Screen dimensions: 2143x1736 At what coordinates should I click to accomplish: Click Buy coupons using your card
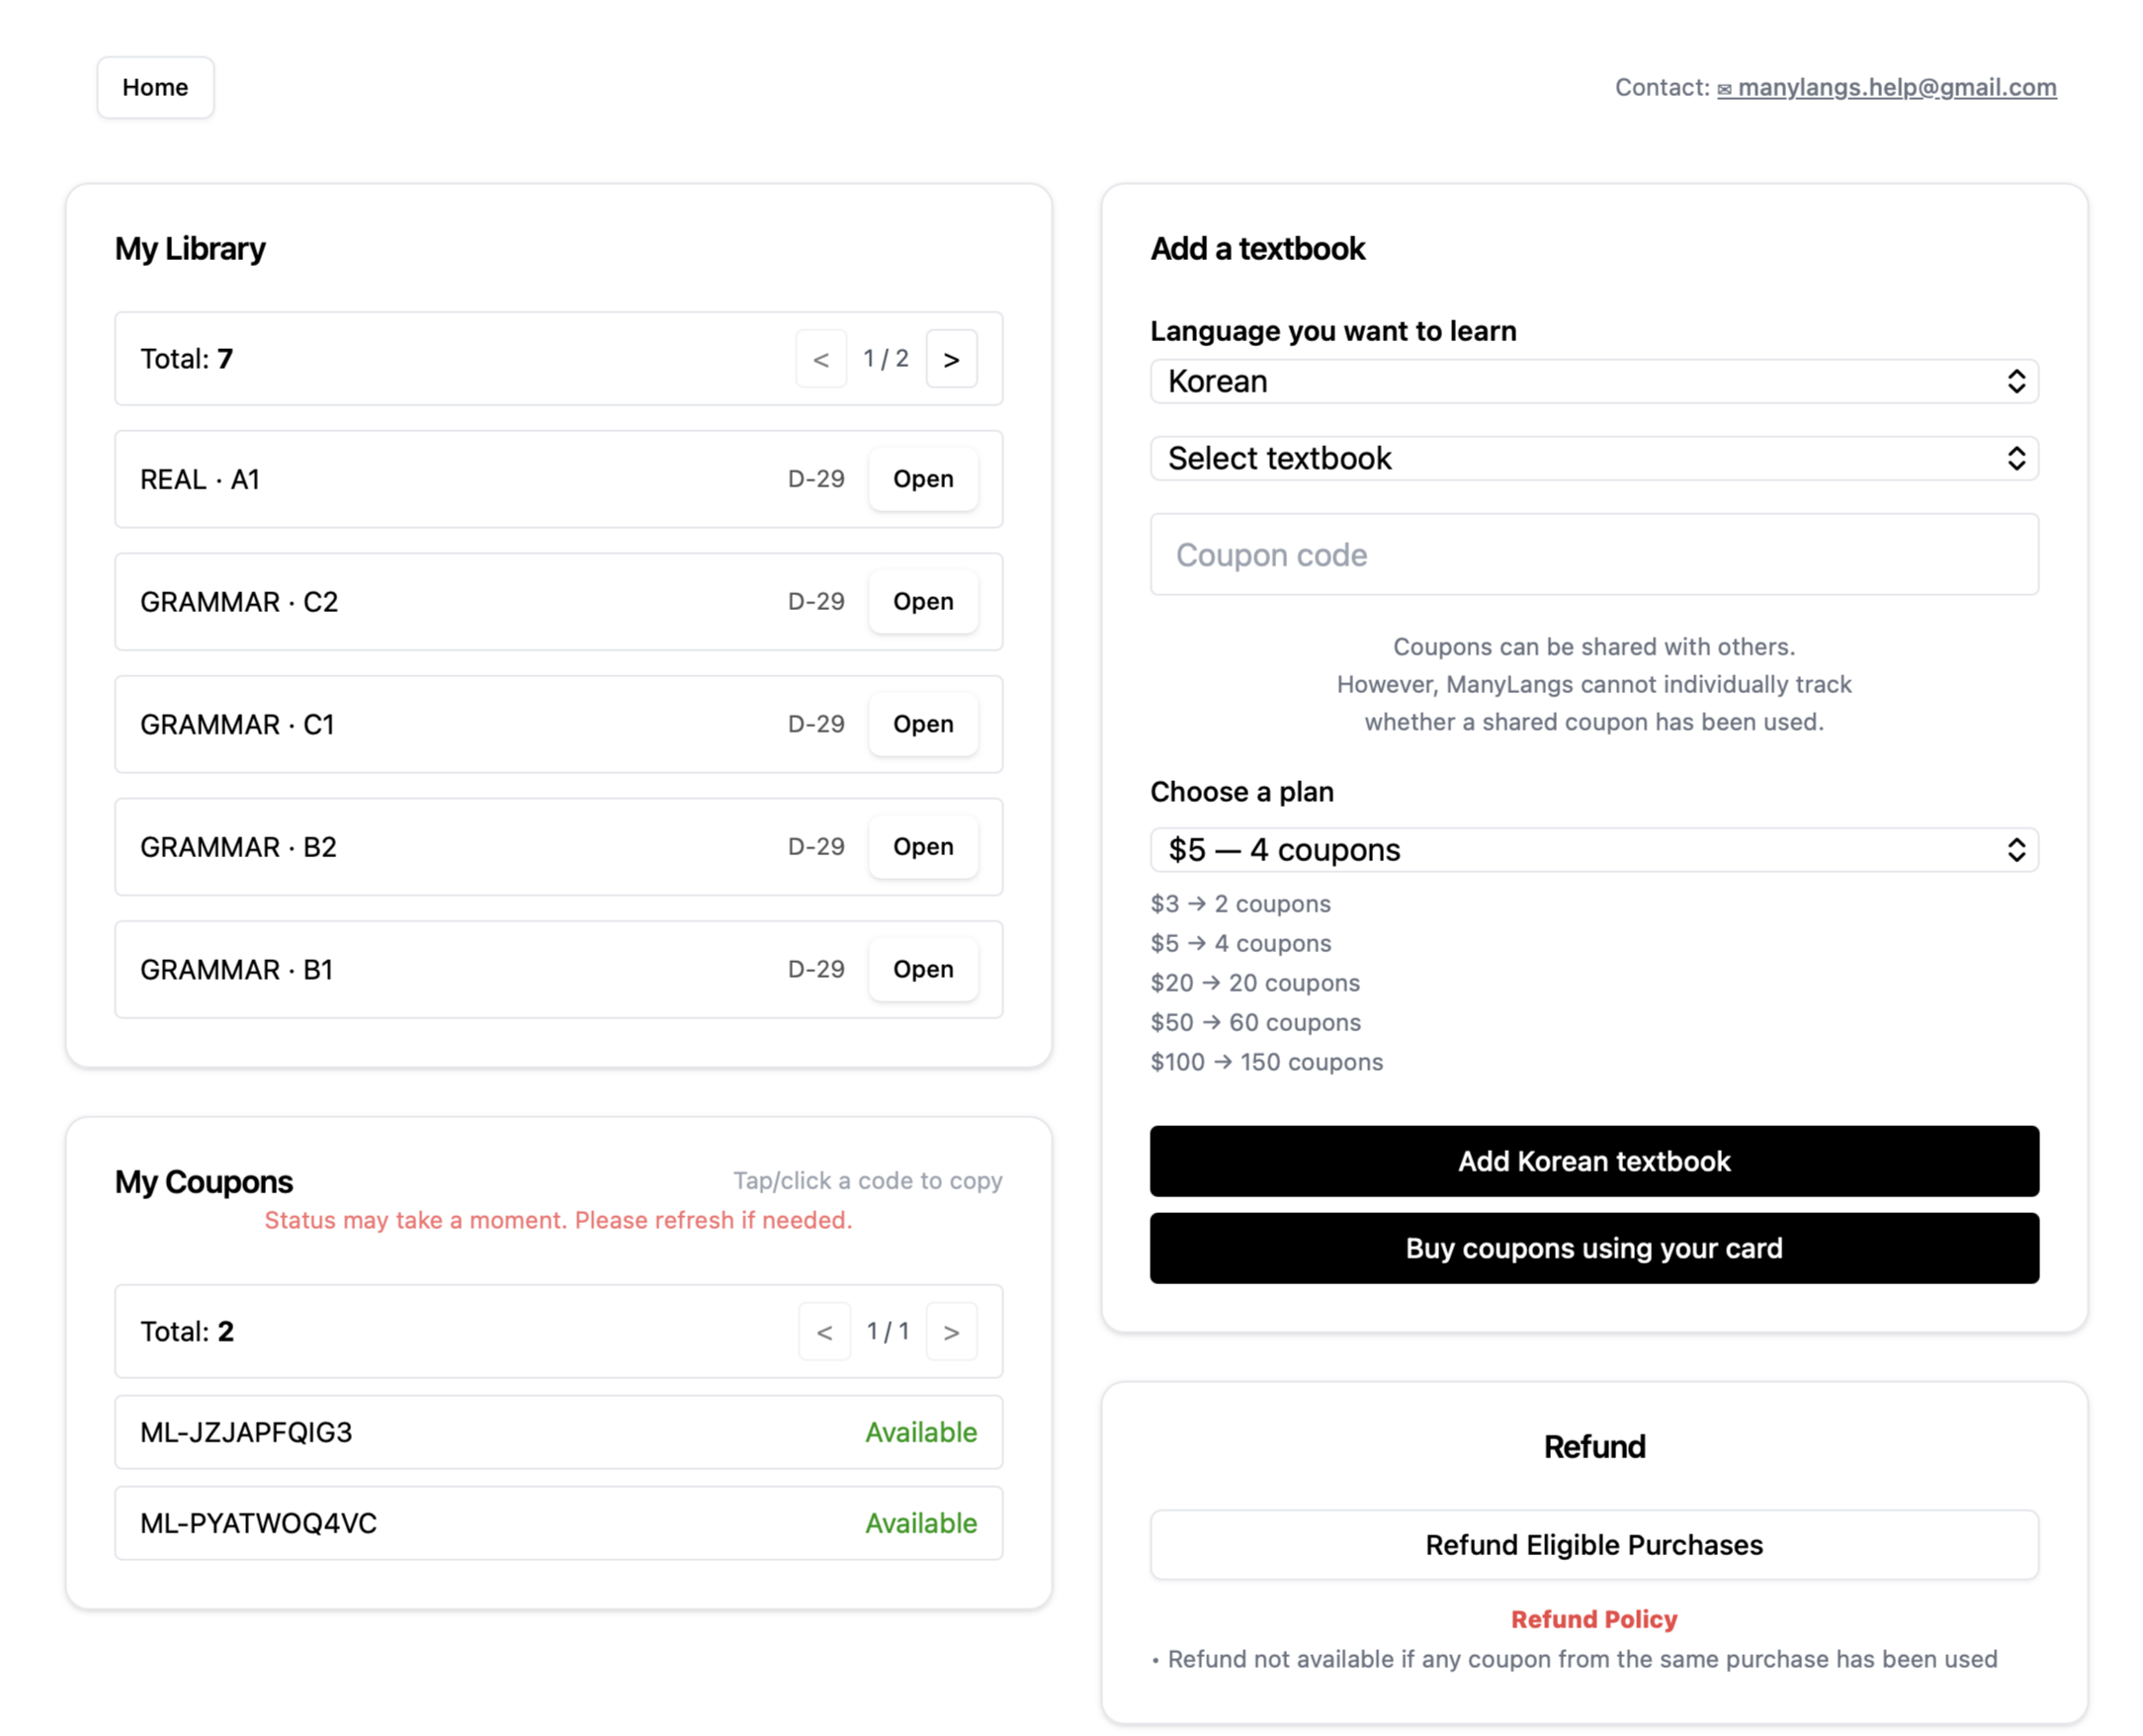[x=1593, y=1248]
